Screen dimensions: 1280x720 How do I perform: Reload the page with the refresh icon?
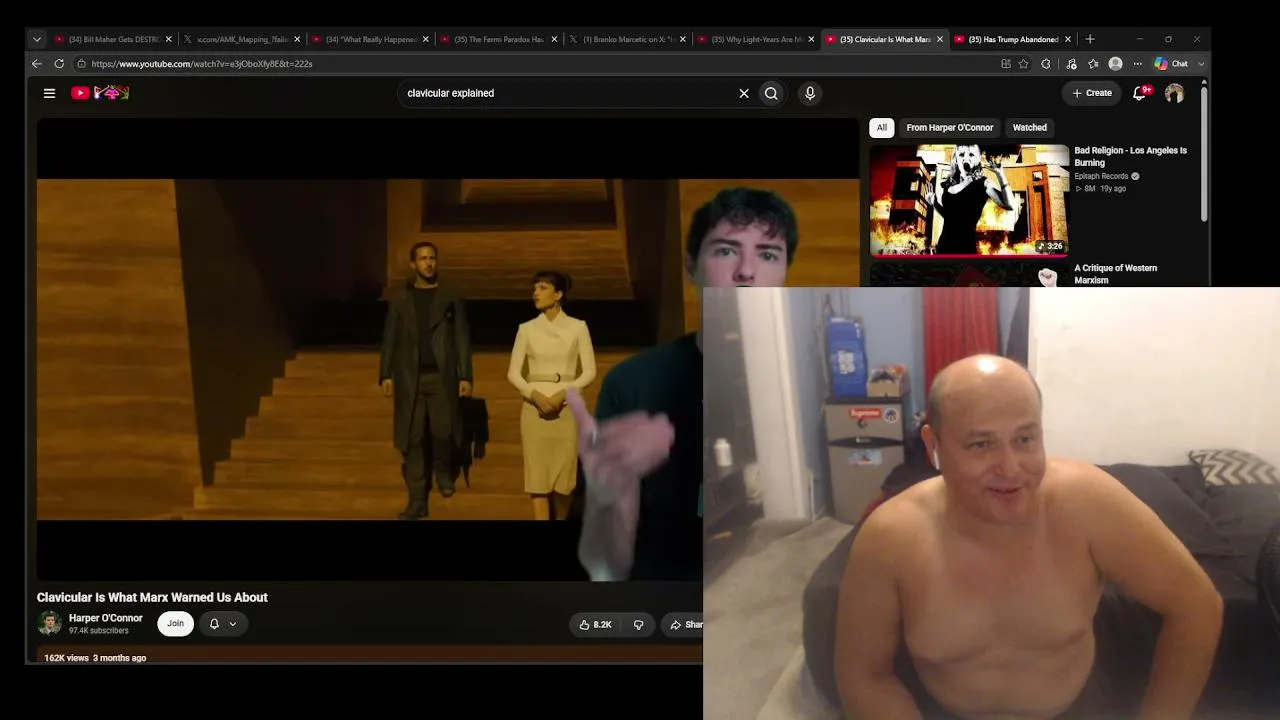59,64
